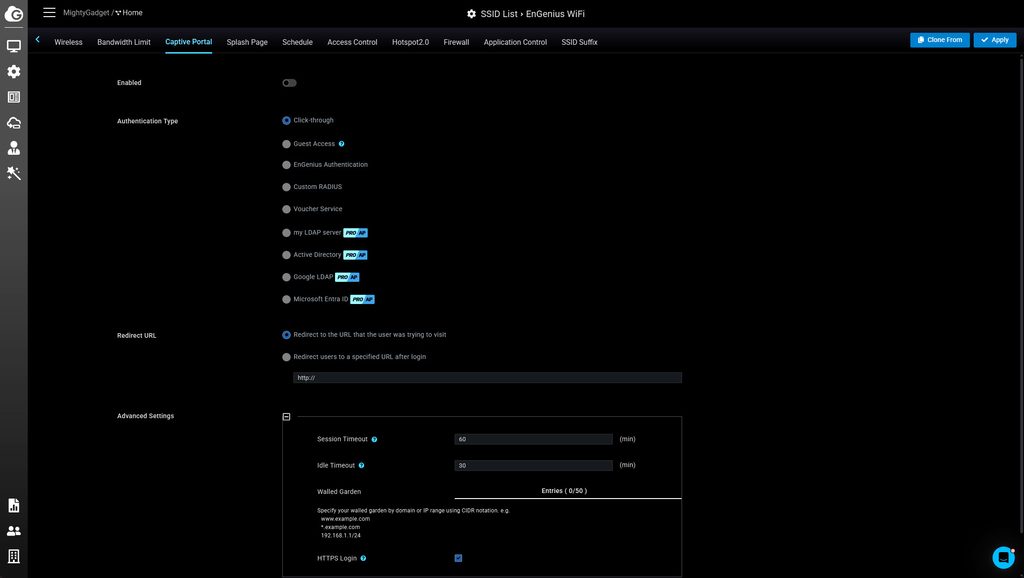This screenshot has width=1024, height=578.
Task: Select redirect to URL user was visiting
Action: point(286,334)
